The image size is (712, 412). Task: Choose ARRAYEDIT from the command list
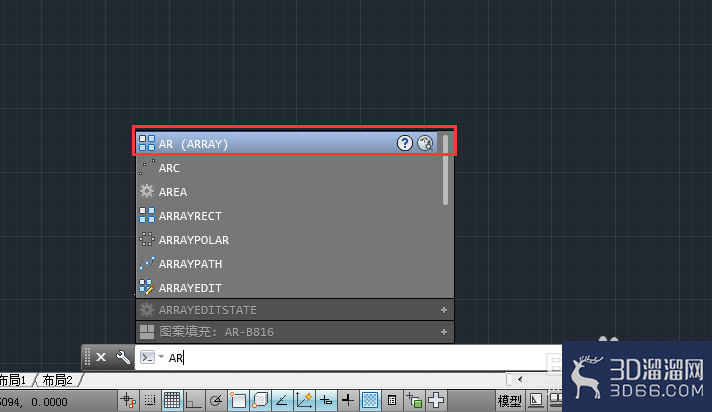[287, 288]
